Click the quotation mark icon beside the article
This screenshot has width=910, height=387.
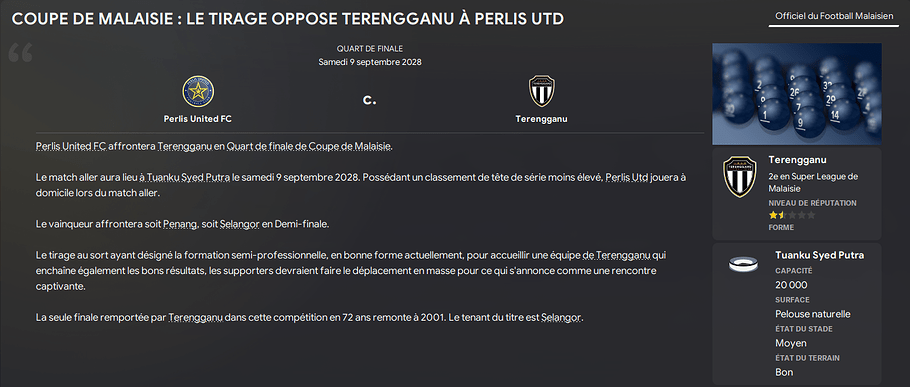21,53
